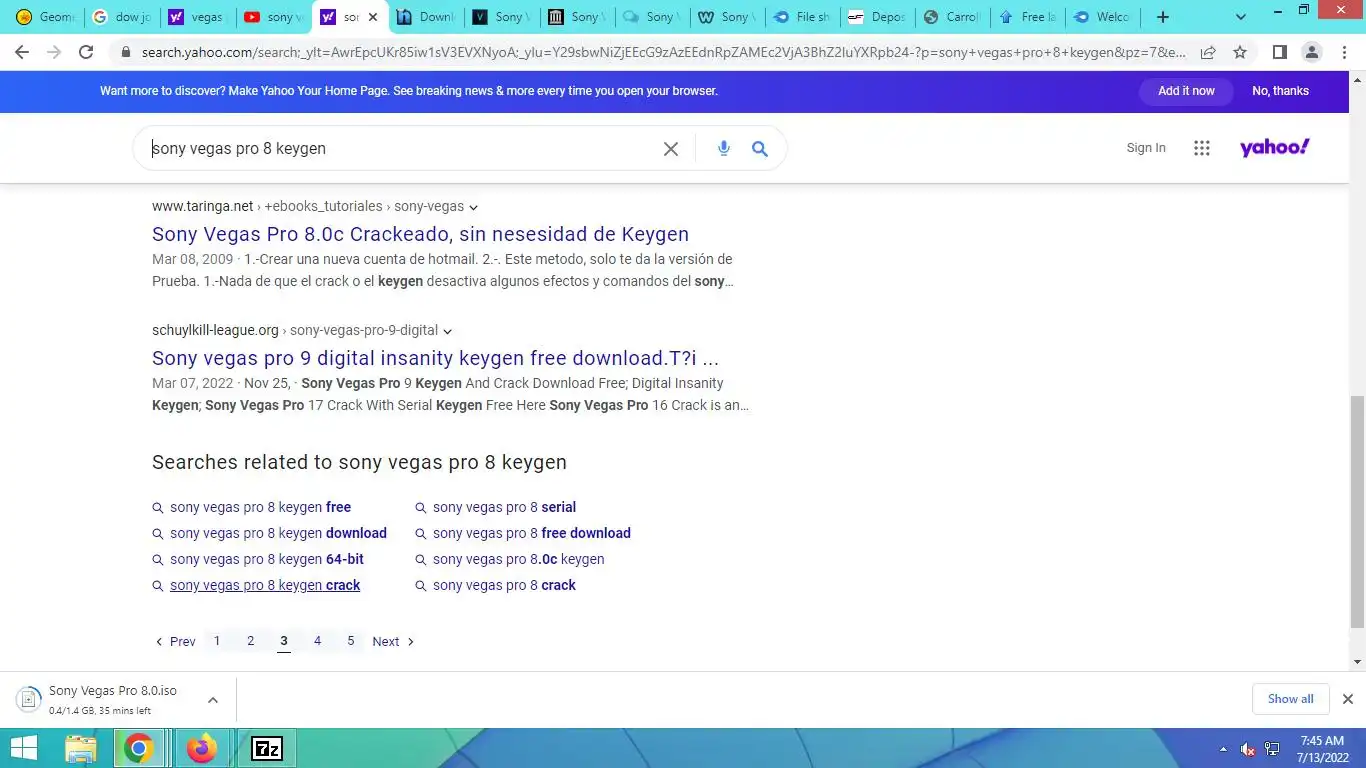This screenshot has width=1366, height=768.
Task: Open Sony Vegas Pro 8.0c Crackeado result
Action: tap(420, 234)
